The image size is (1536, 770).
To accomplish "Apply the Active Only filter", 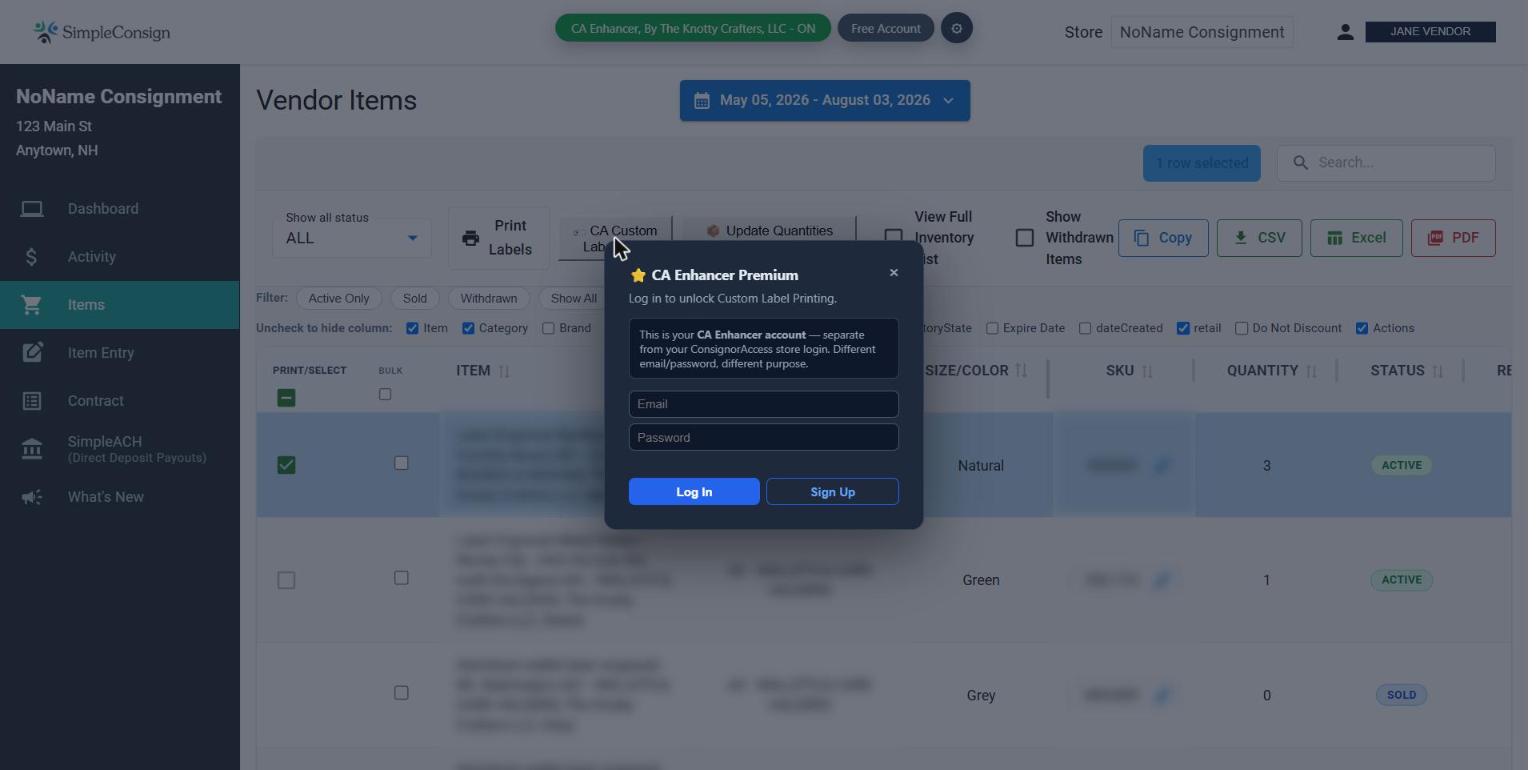I will [339, 299].
